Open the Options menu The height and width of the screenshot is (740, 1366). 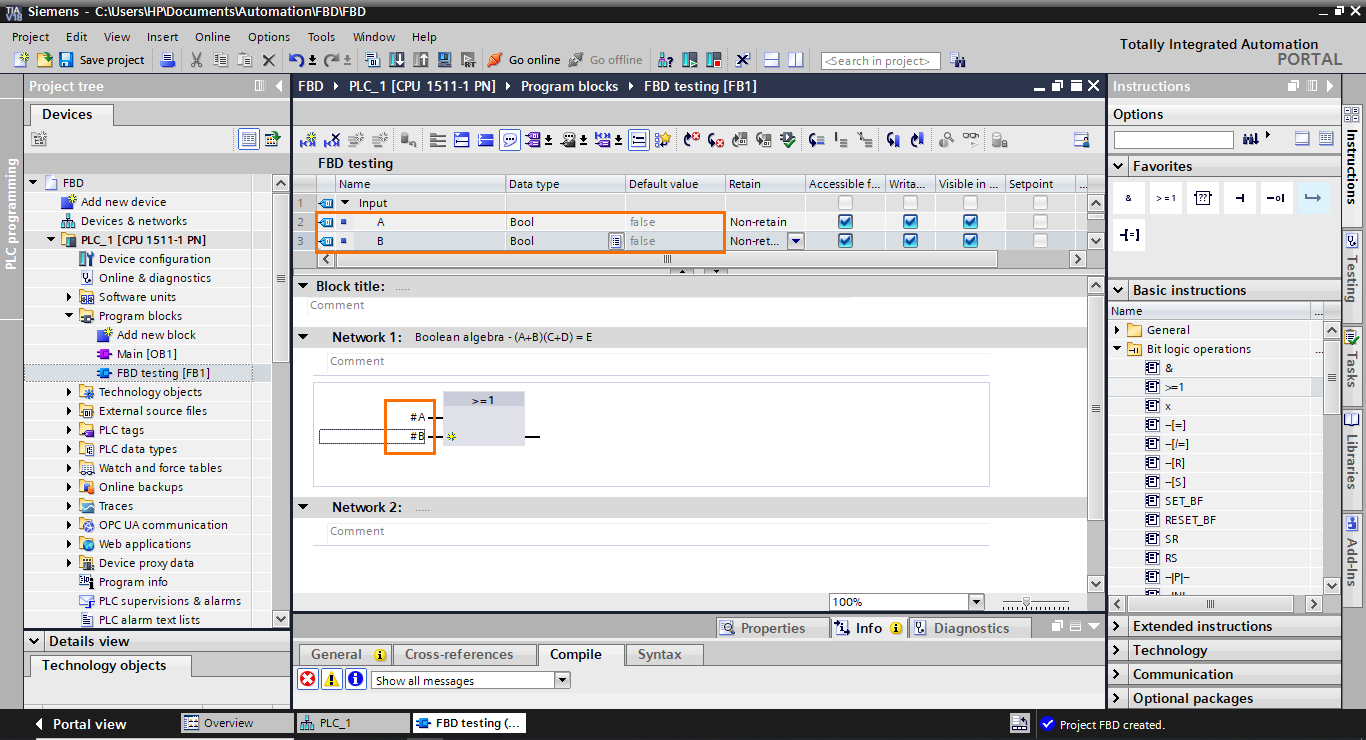point(268,36)
